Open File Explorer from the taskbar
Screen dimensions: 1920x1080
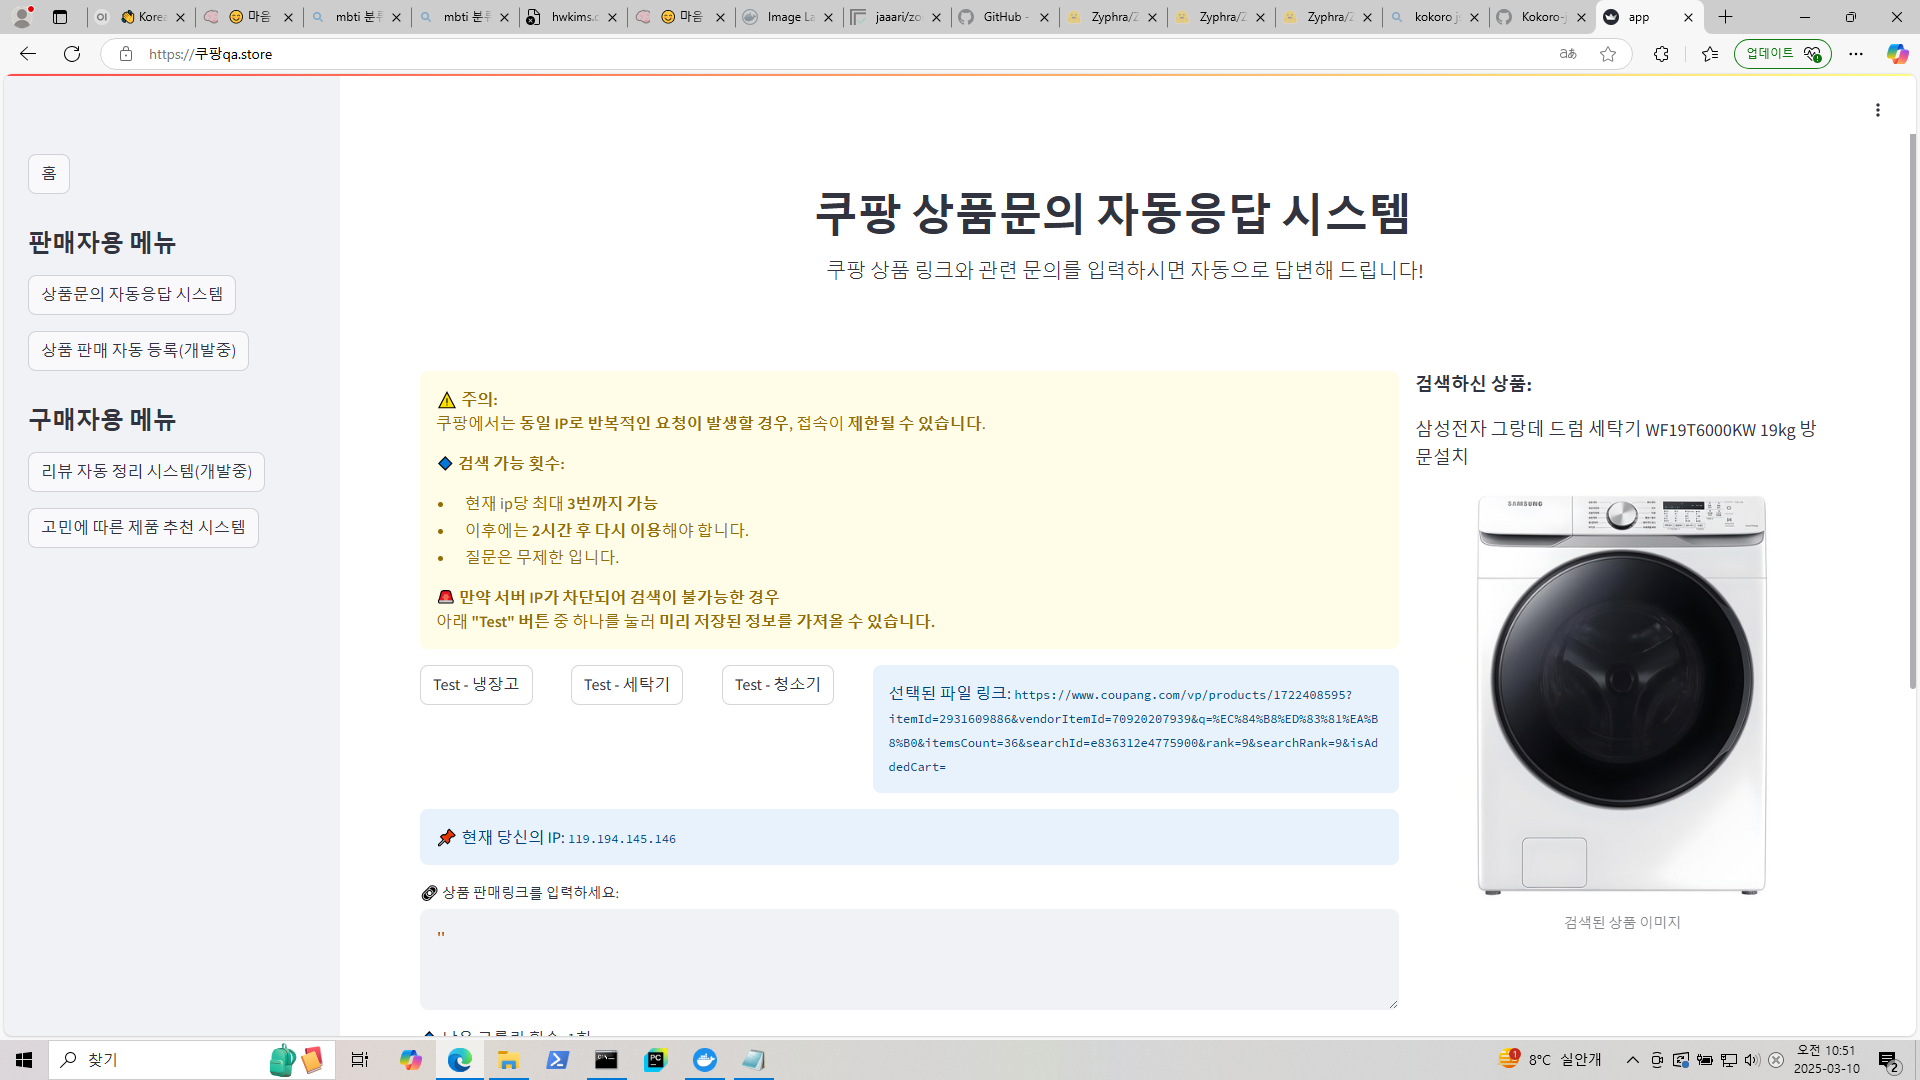tap(508, 1060)
